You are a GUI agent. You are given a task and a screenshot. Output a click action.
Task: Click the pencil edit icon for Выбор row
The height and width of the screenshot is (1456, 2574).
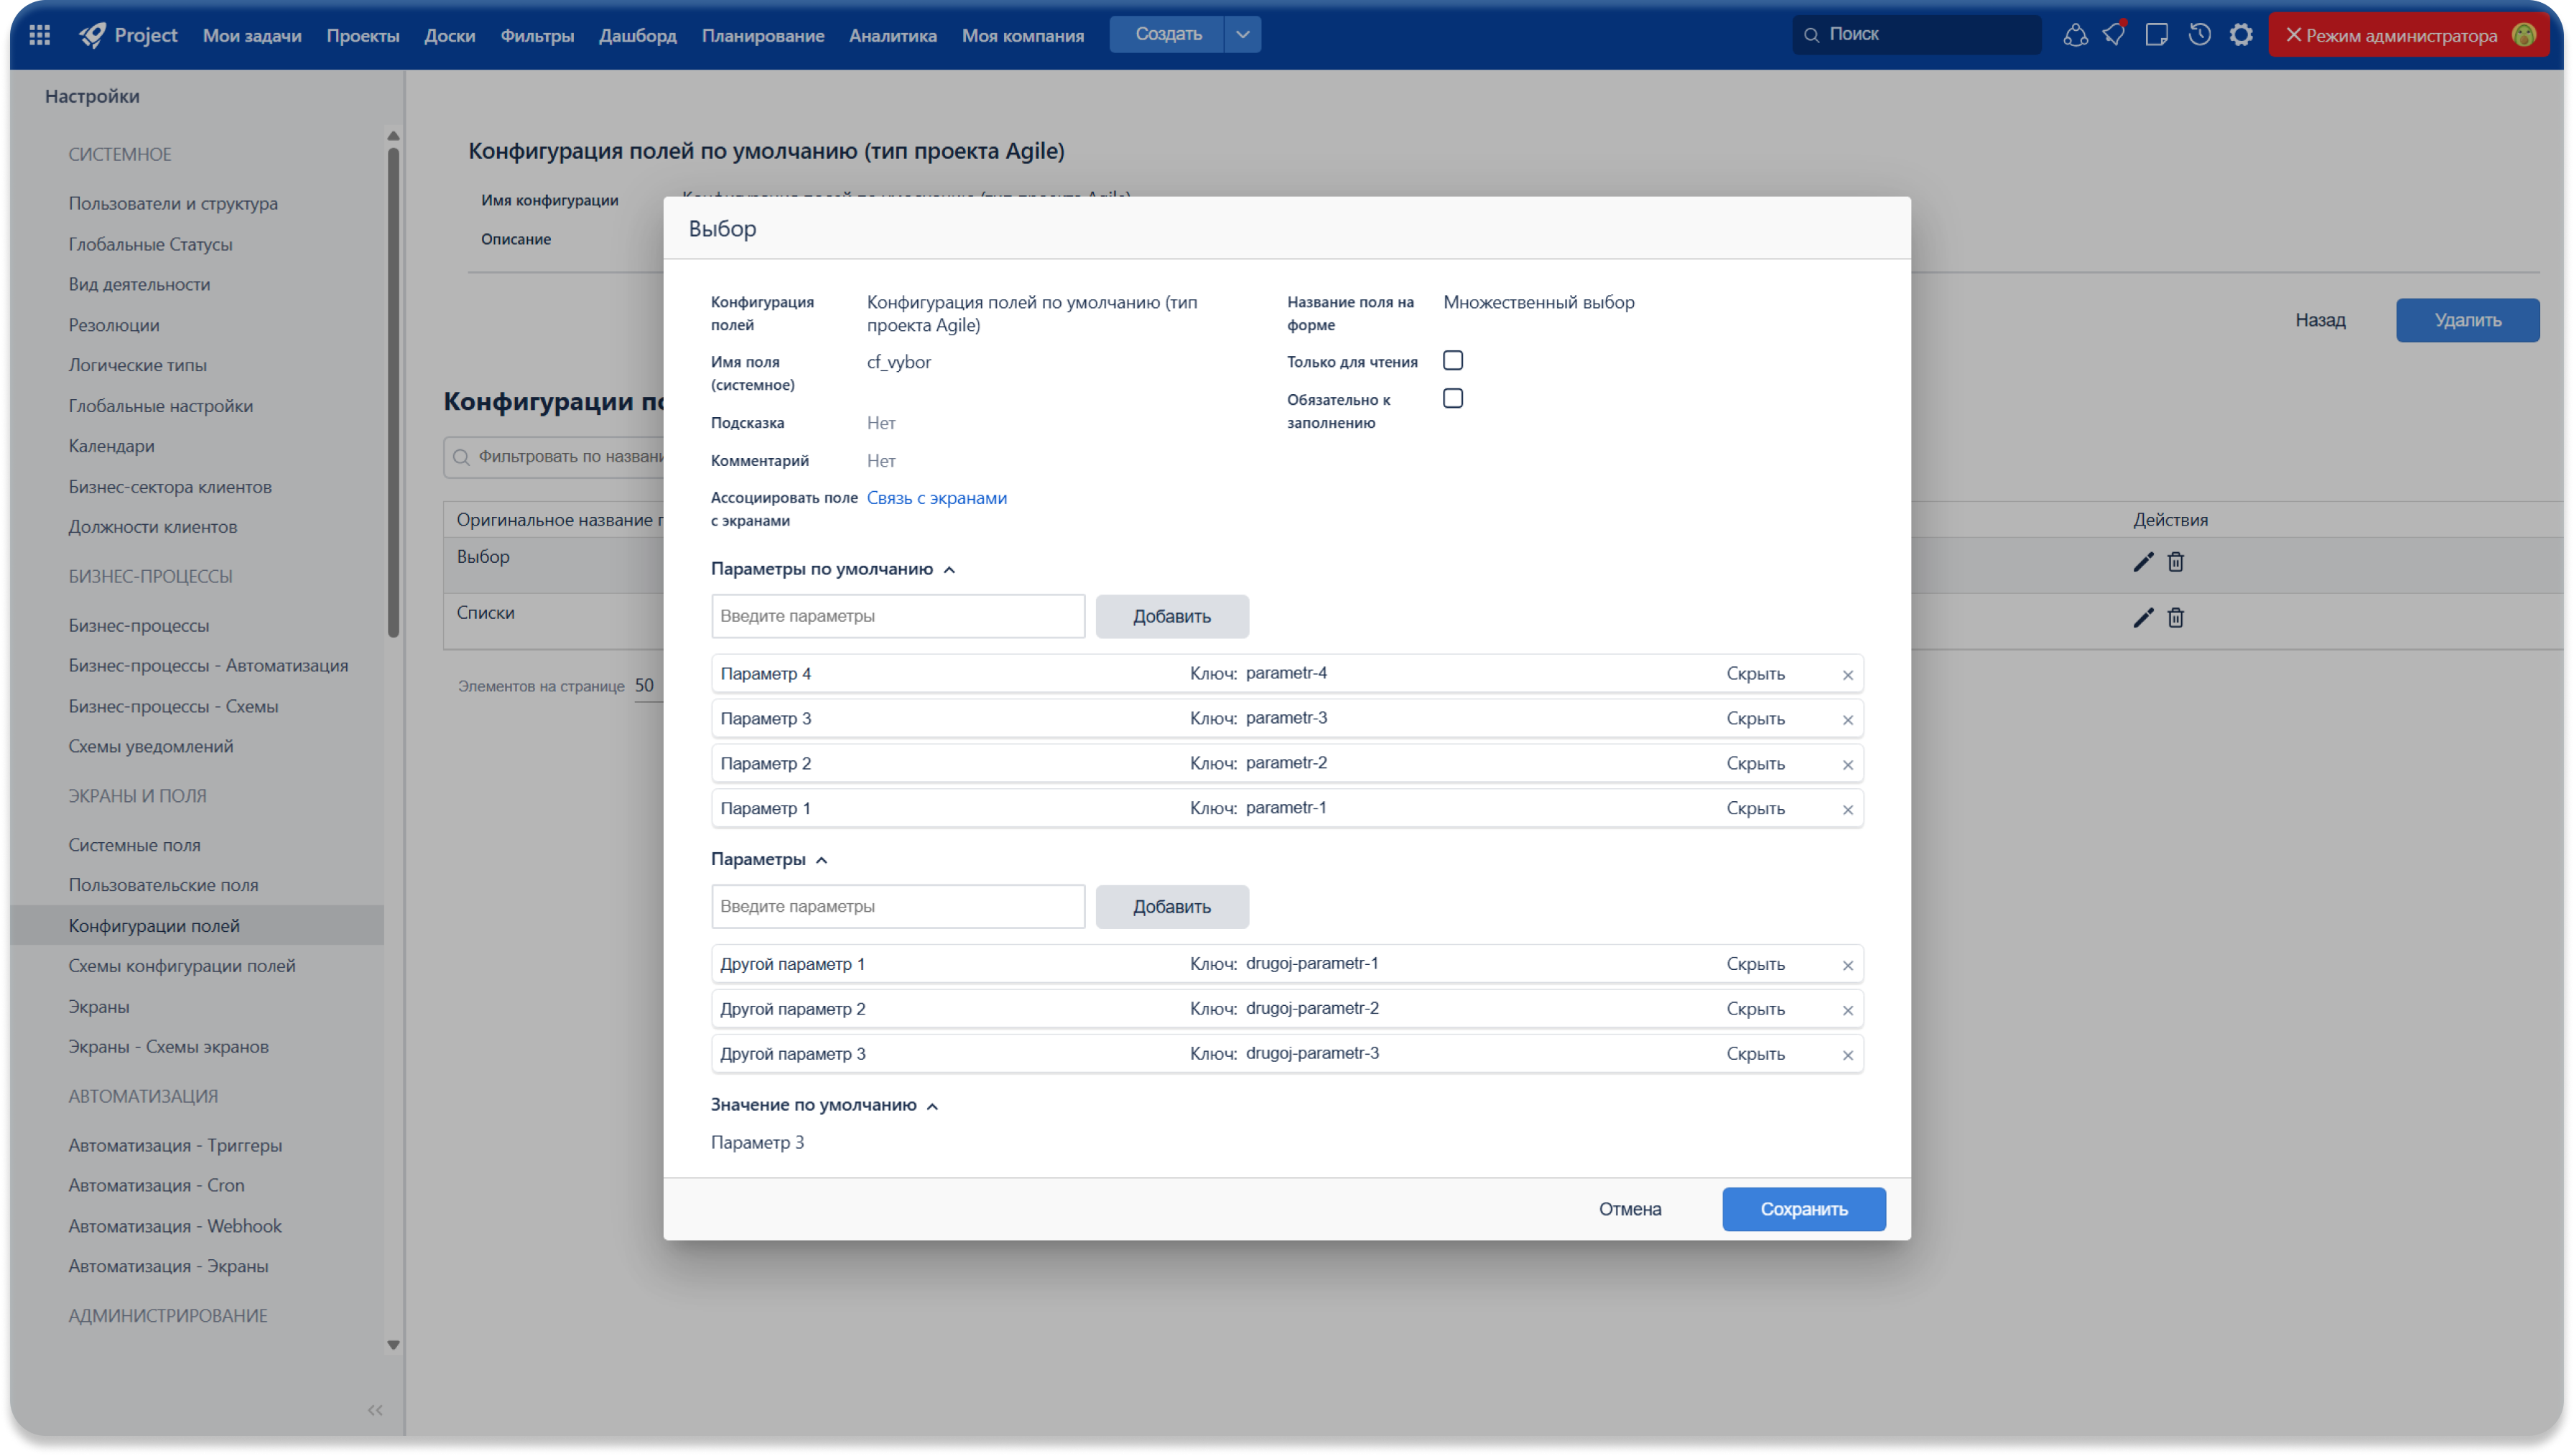(x=2142, y=562)
